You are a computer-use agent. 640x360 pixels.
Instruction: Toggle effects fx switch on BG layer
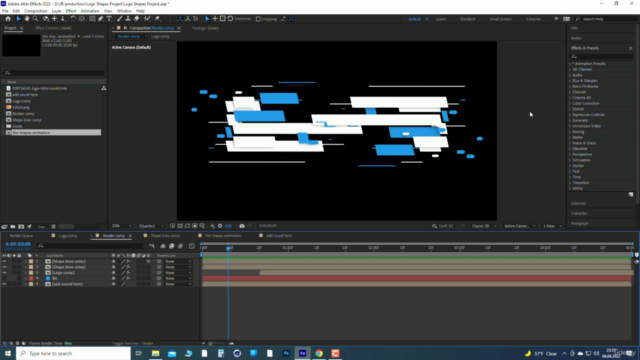click(128, 278)
